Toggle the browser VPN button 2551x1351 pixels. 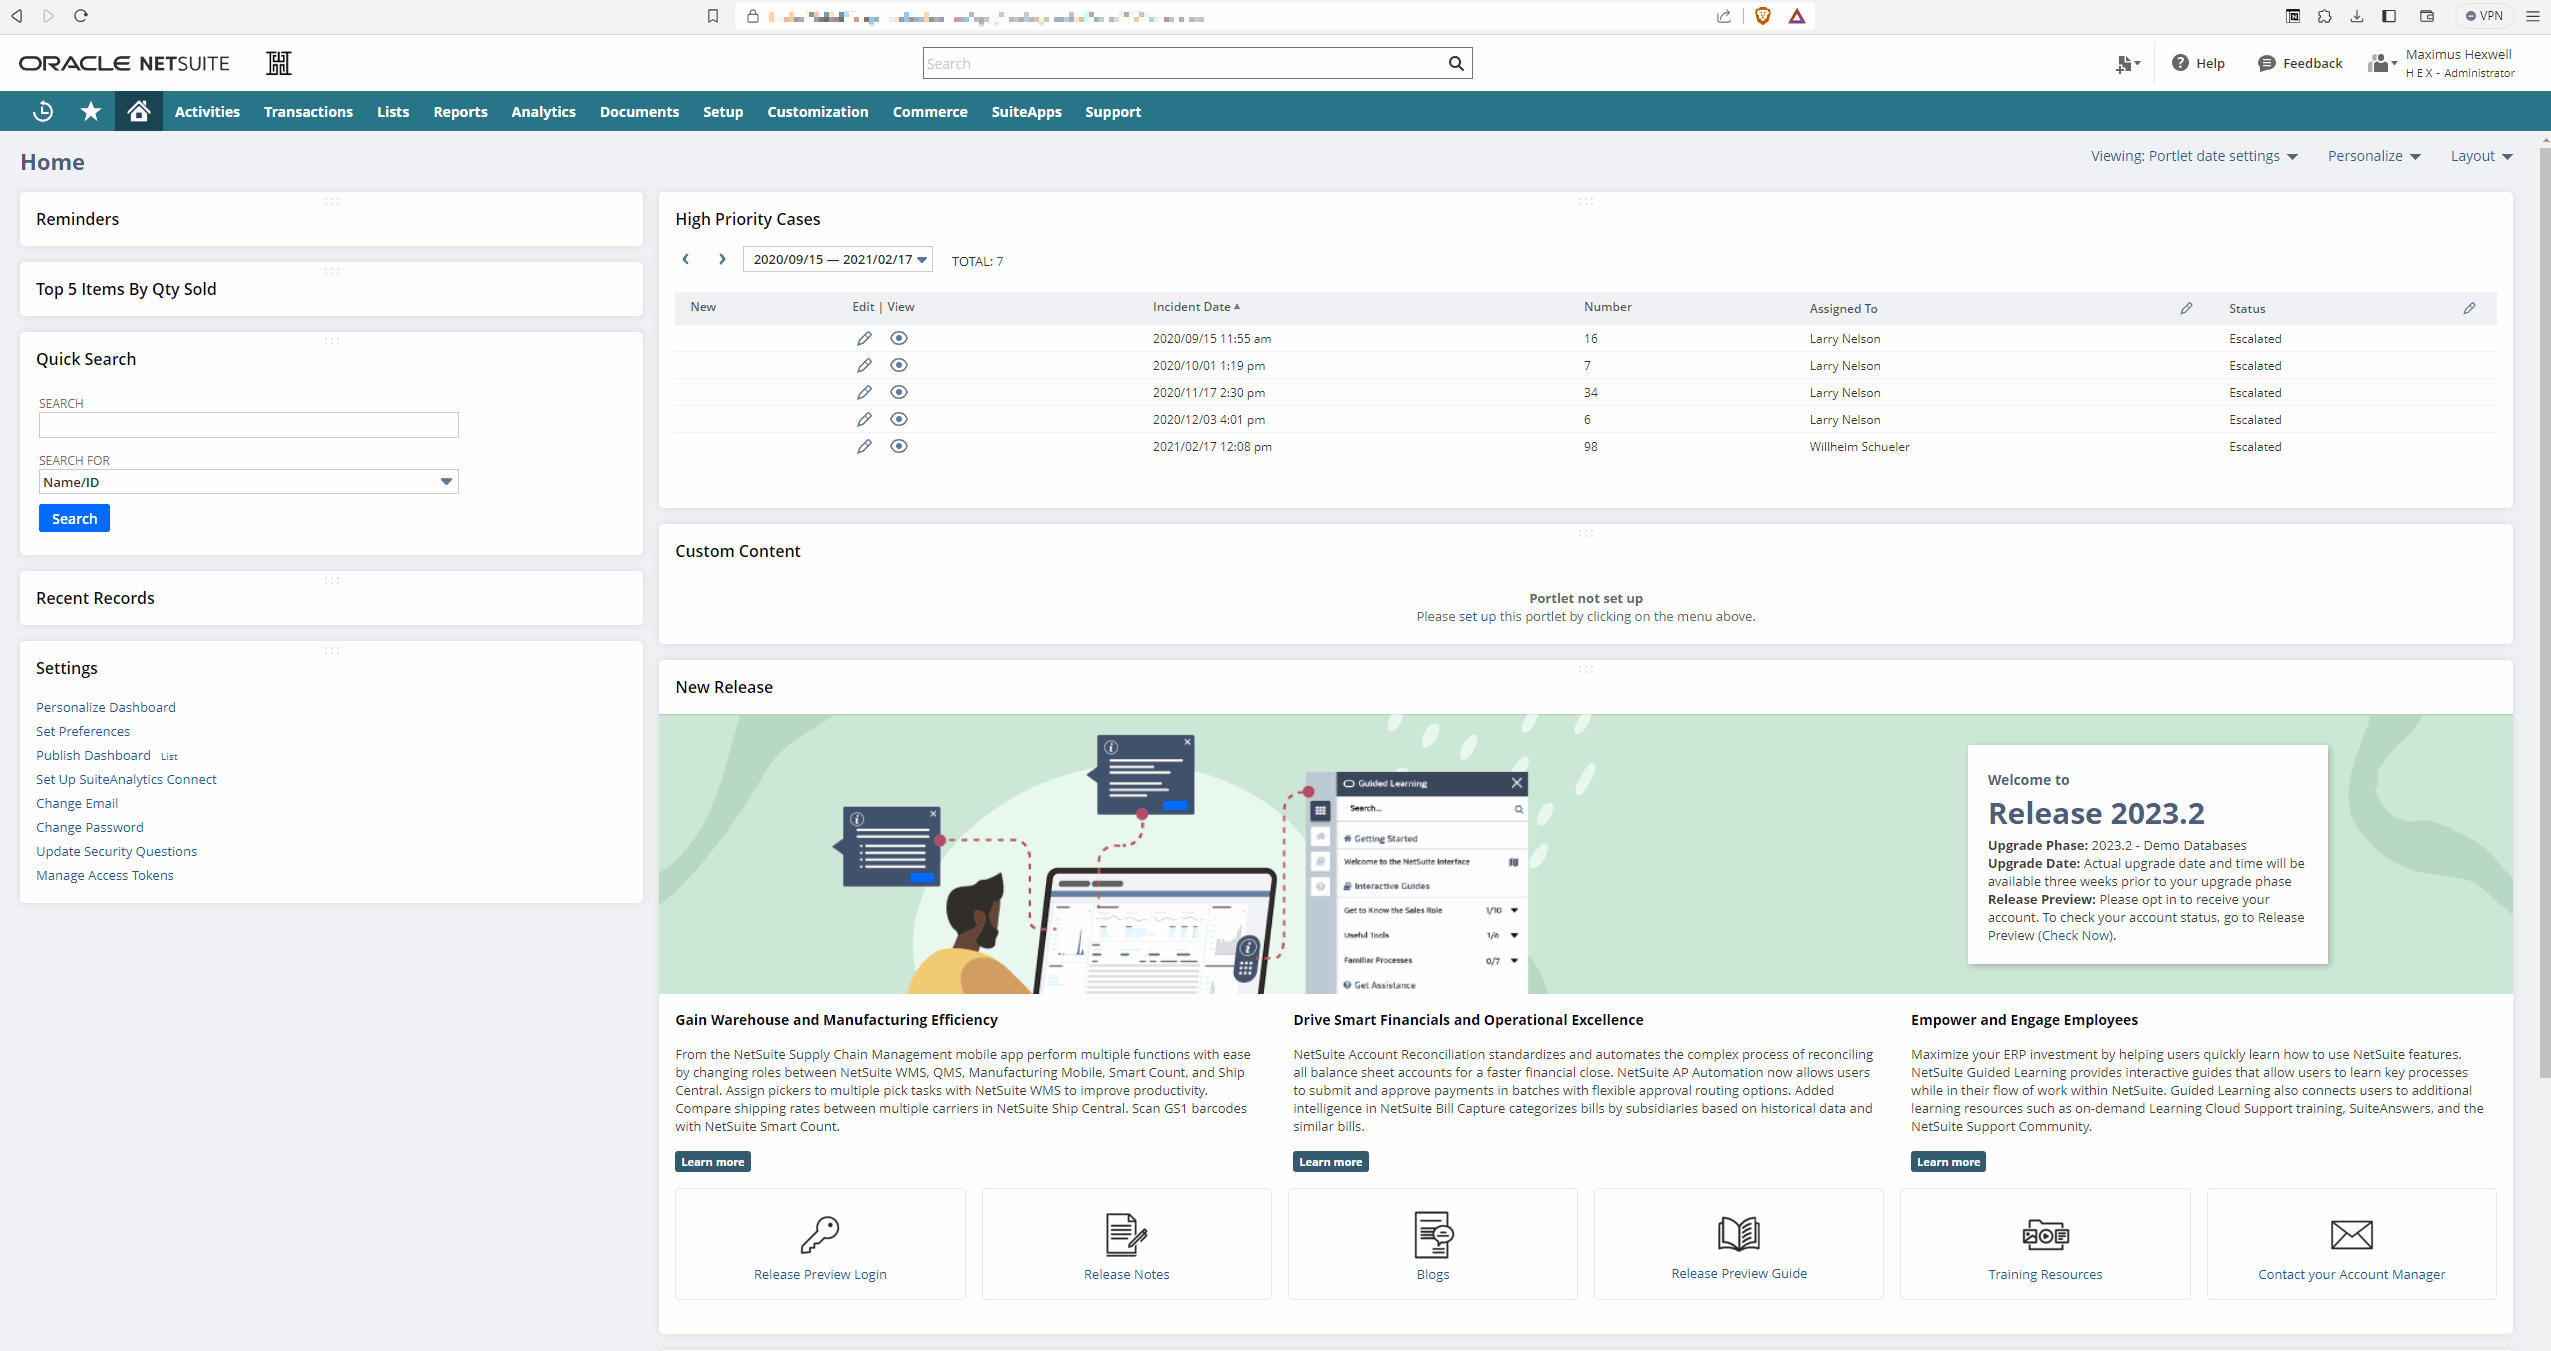click(2485, 16)
